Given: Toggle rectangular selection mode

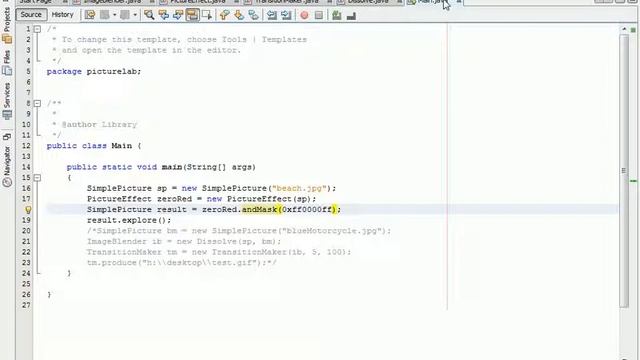Looking at the screenshot, I should [207, 15].
